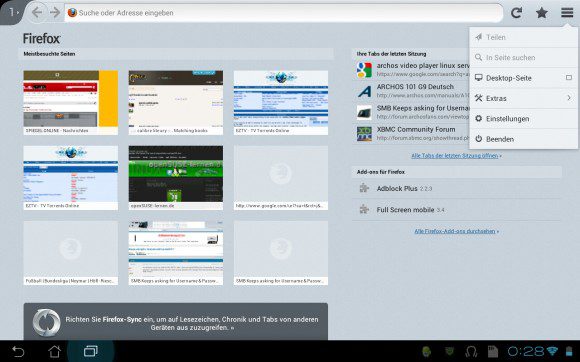The height and width of the screenshot is (362, 580).
Task: Click the XBMC Community Forum icon
Action: click(x=364, y=133)
